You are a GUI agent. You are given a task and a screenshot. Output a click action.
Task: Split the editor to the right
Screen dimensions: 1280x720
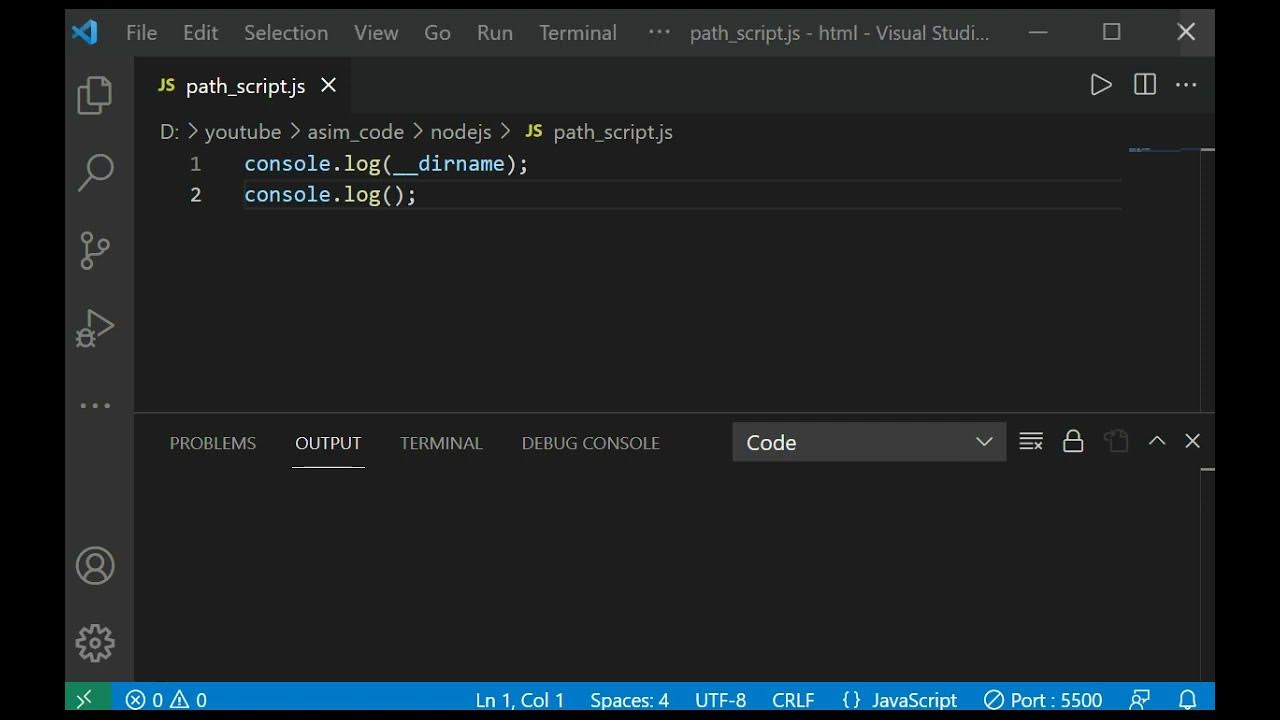(1145, 85)
